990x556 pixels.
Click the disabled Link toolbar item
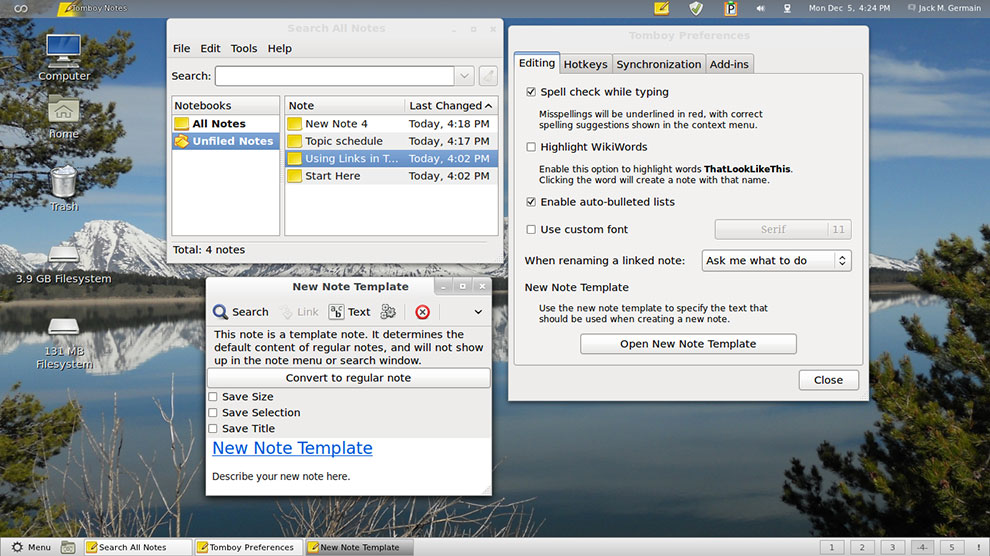300,312
